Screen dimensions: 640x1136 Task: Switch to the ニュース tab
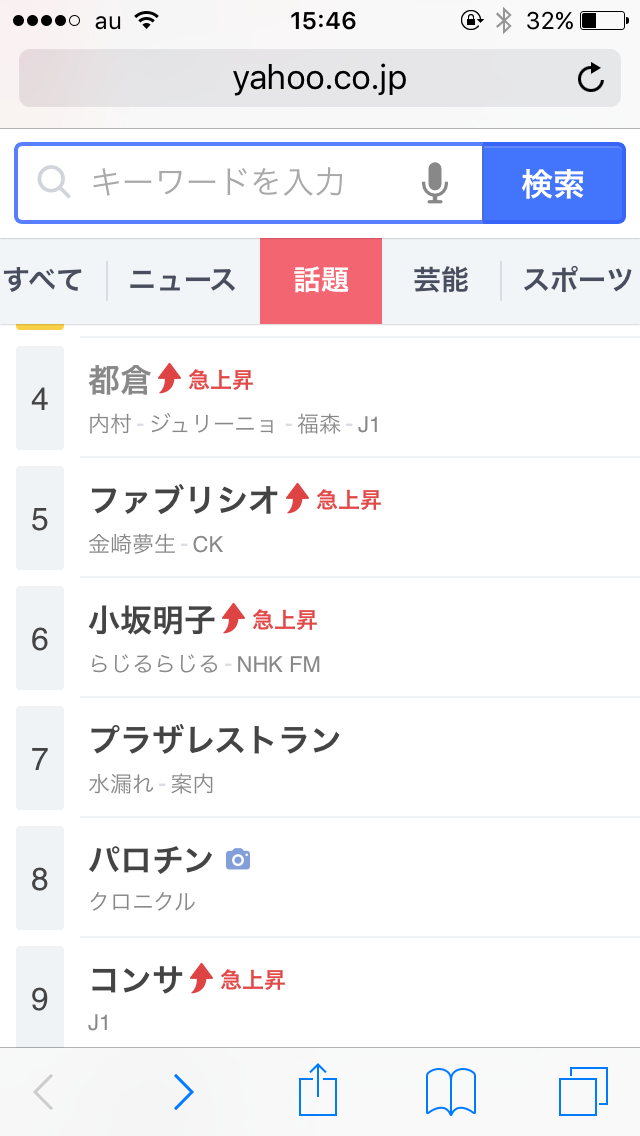pyautogui.click(x=182, y=281)
